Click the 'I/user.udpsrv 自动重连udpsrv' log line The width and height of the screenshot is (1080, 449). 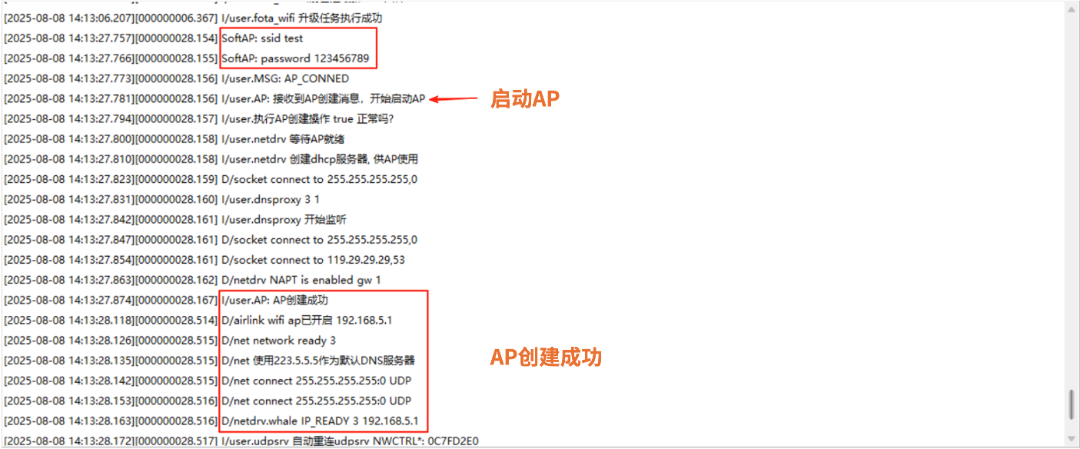[x=241, y=441]
